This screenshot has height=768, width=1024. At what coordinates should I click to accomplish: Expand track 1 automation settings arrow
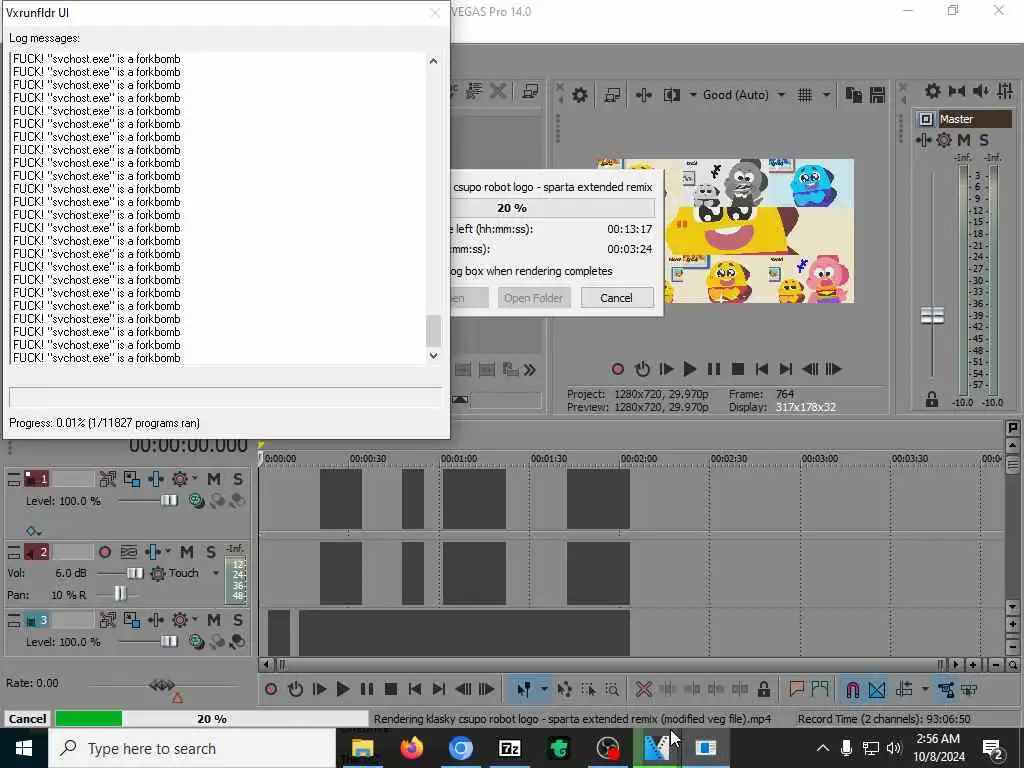pos(195,479)
